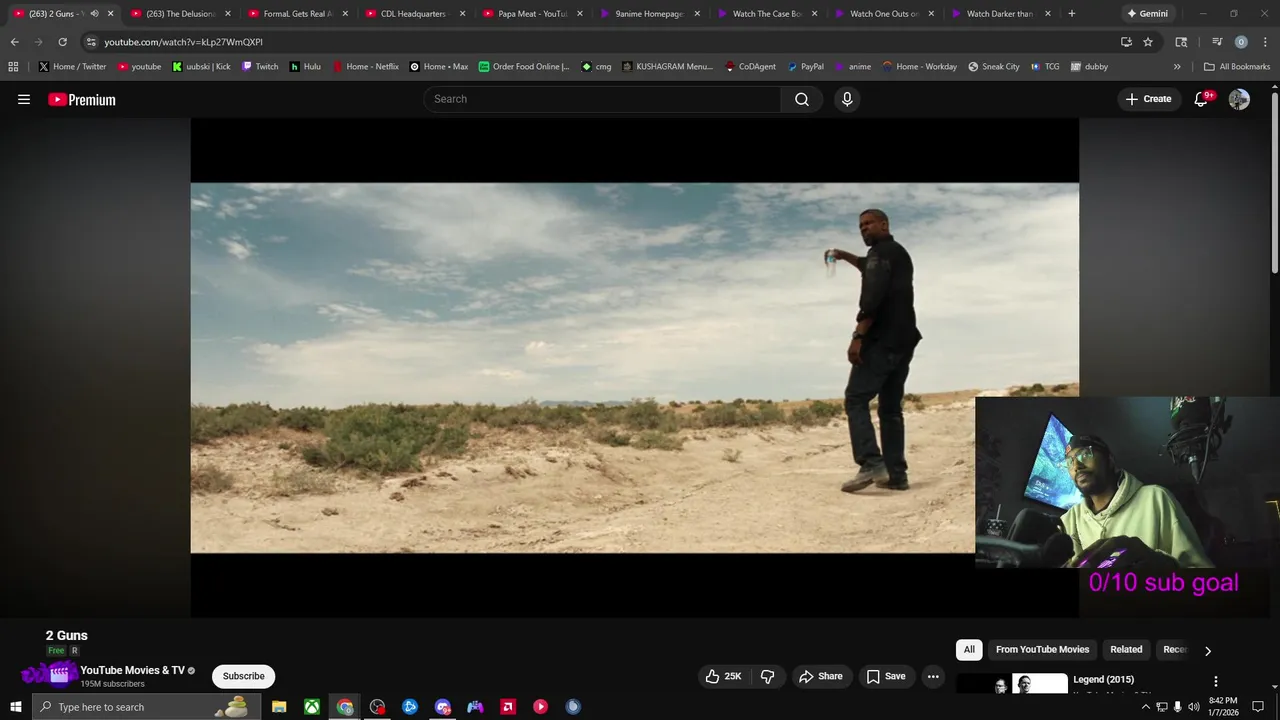The height and width of the screenshot is (720, 1280).
Task: Switch to the Delusional tab
Action: click(x=180, y=14)
